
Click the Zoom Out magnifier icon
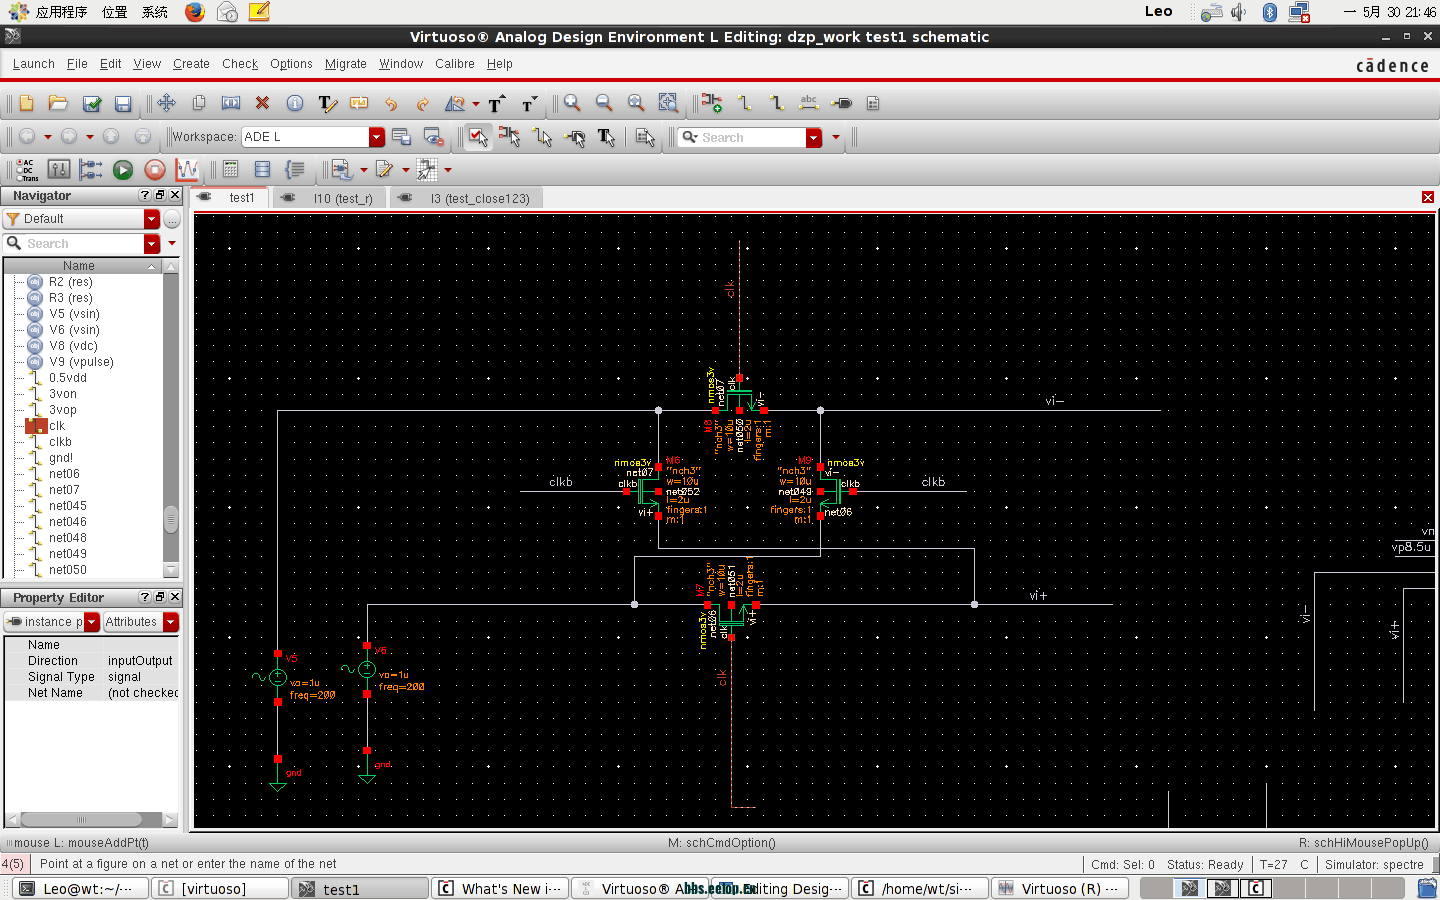604,103
